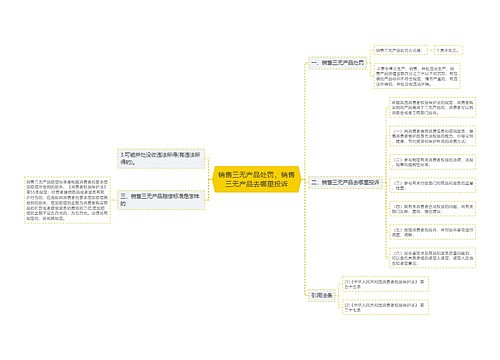500x360 pixels.
Task: Select node '一、销售三无产品处罚'
Action: coord(337,63)
